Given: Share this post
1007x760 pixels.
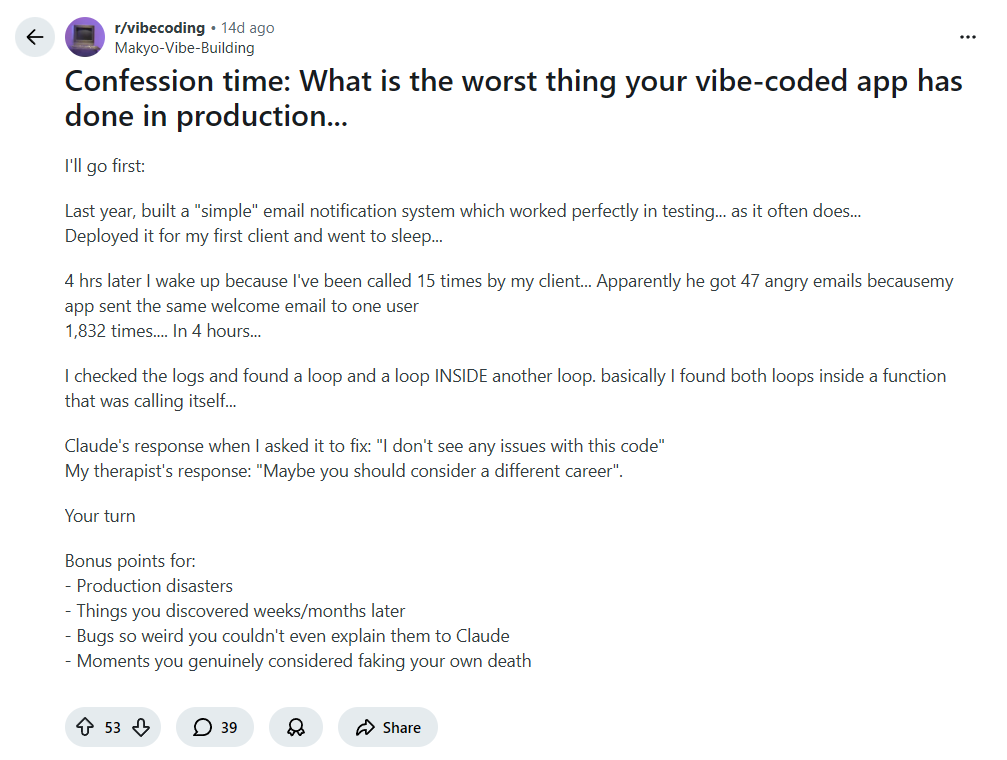Looking at the screenshot, I should (388, 727).
